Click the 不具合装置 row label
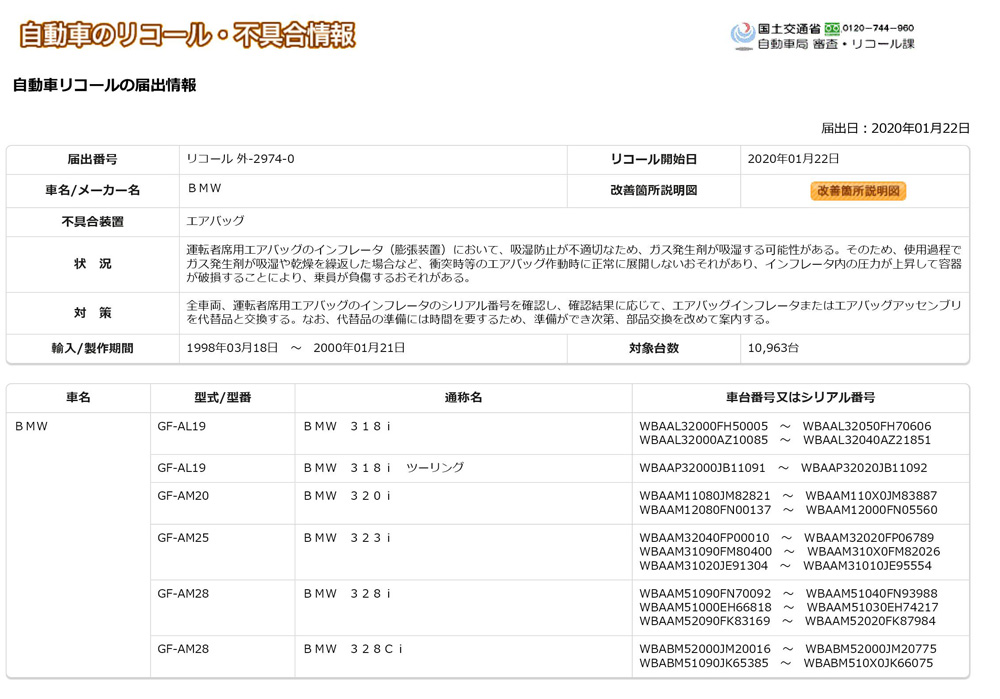1000x699 pixels. click(92, 221)
